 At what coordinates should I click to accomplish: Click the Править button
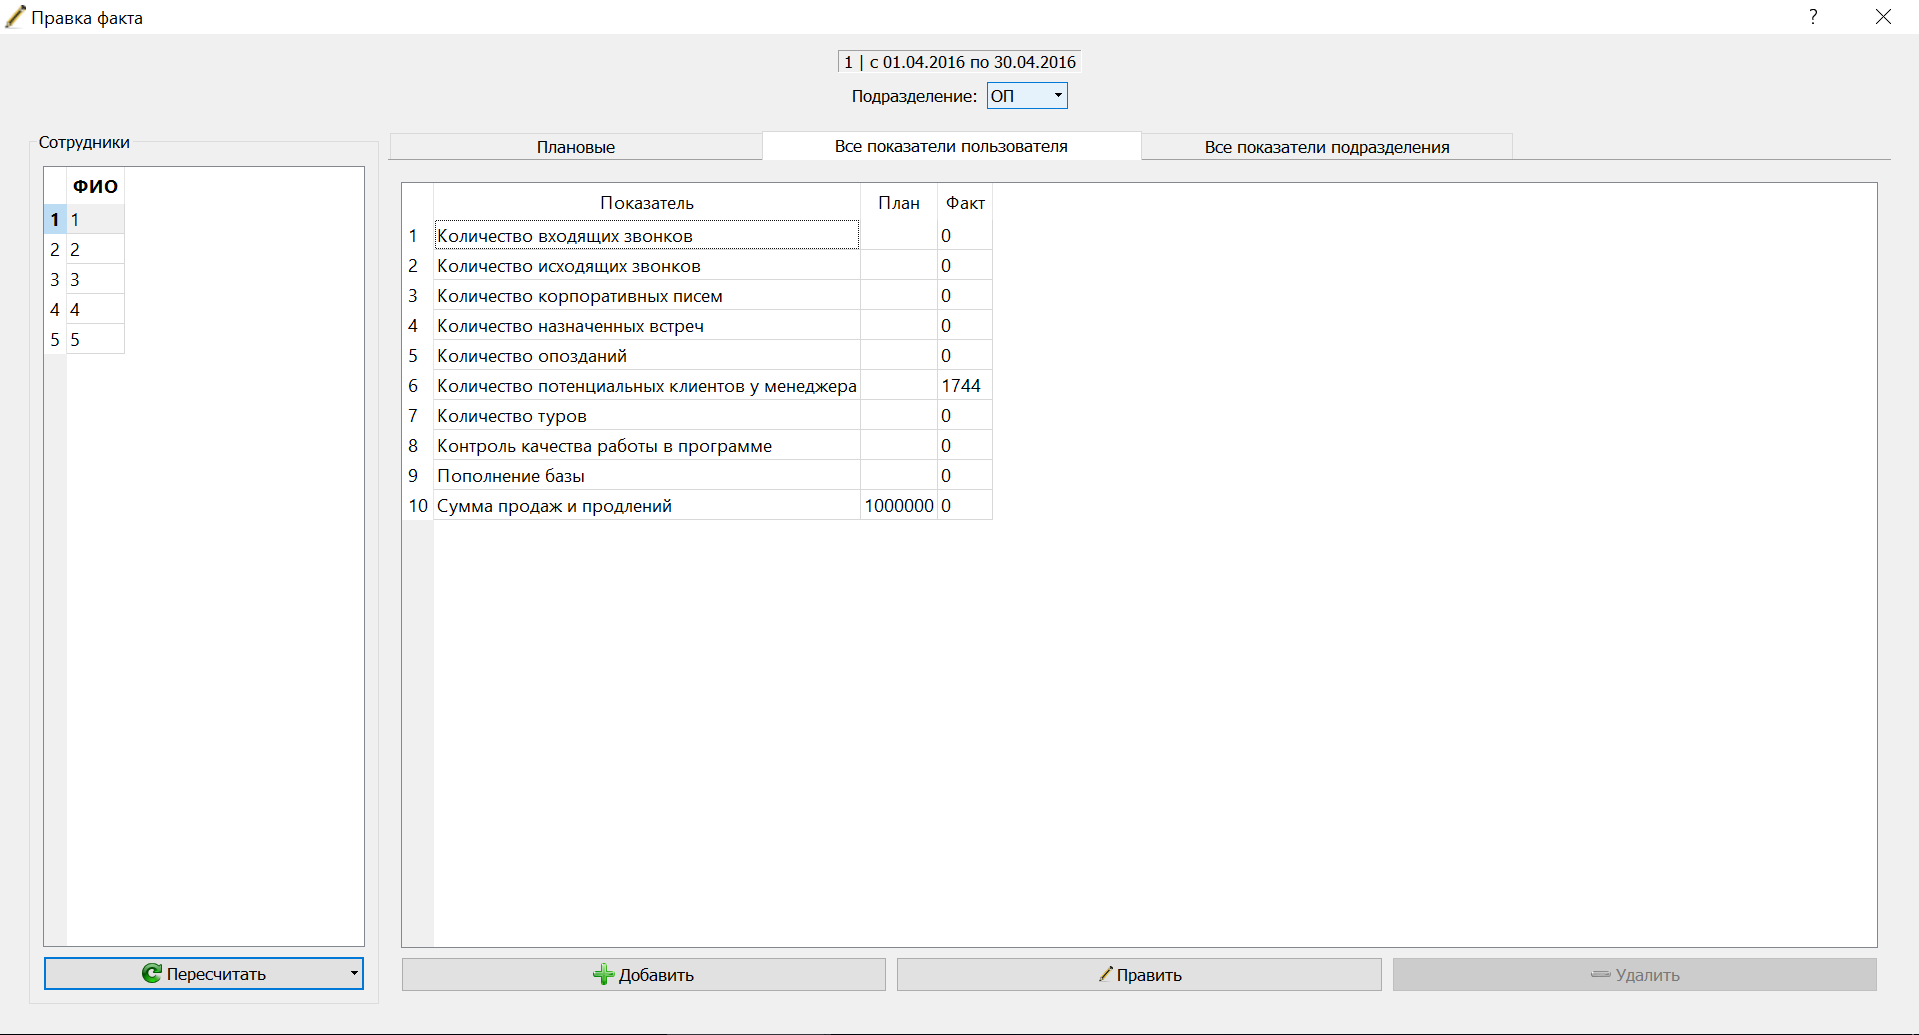pyautogui.click(x=1139, y=975)
